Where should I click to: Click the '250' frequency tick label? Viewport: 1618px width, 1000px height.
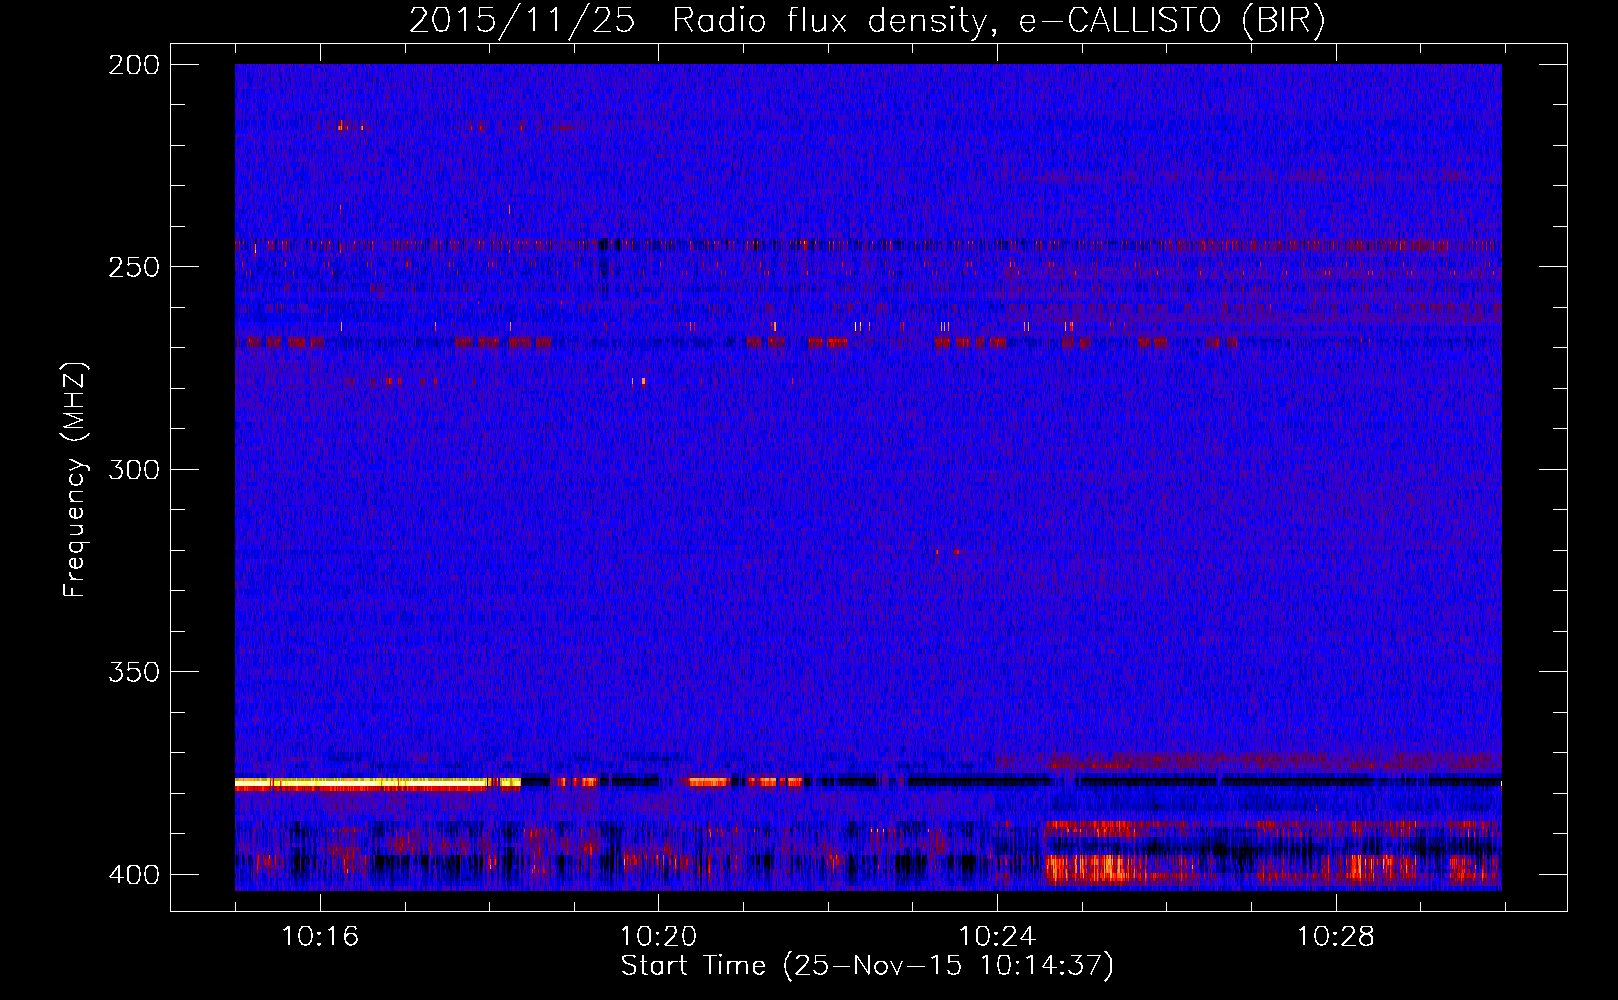[x=134, y=267]
